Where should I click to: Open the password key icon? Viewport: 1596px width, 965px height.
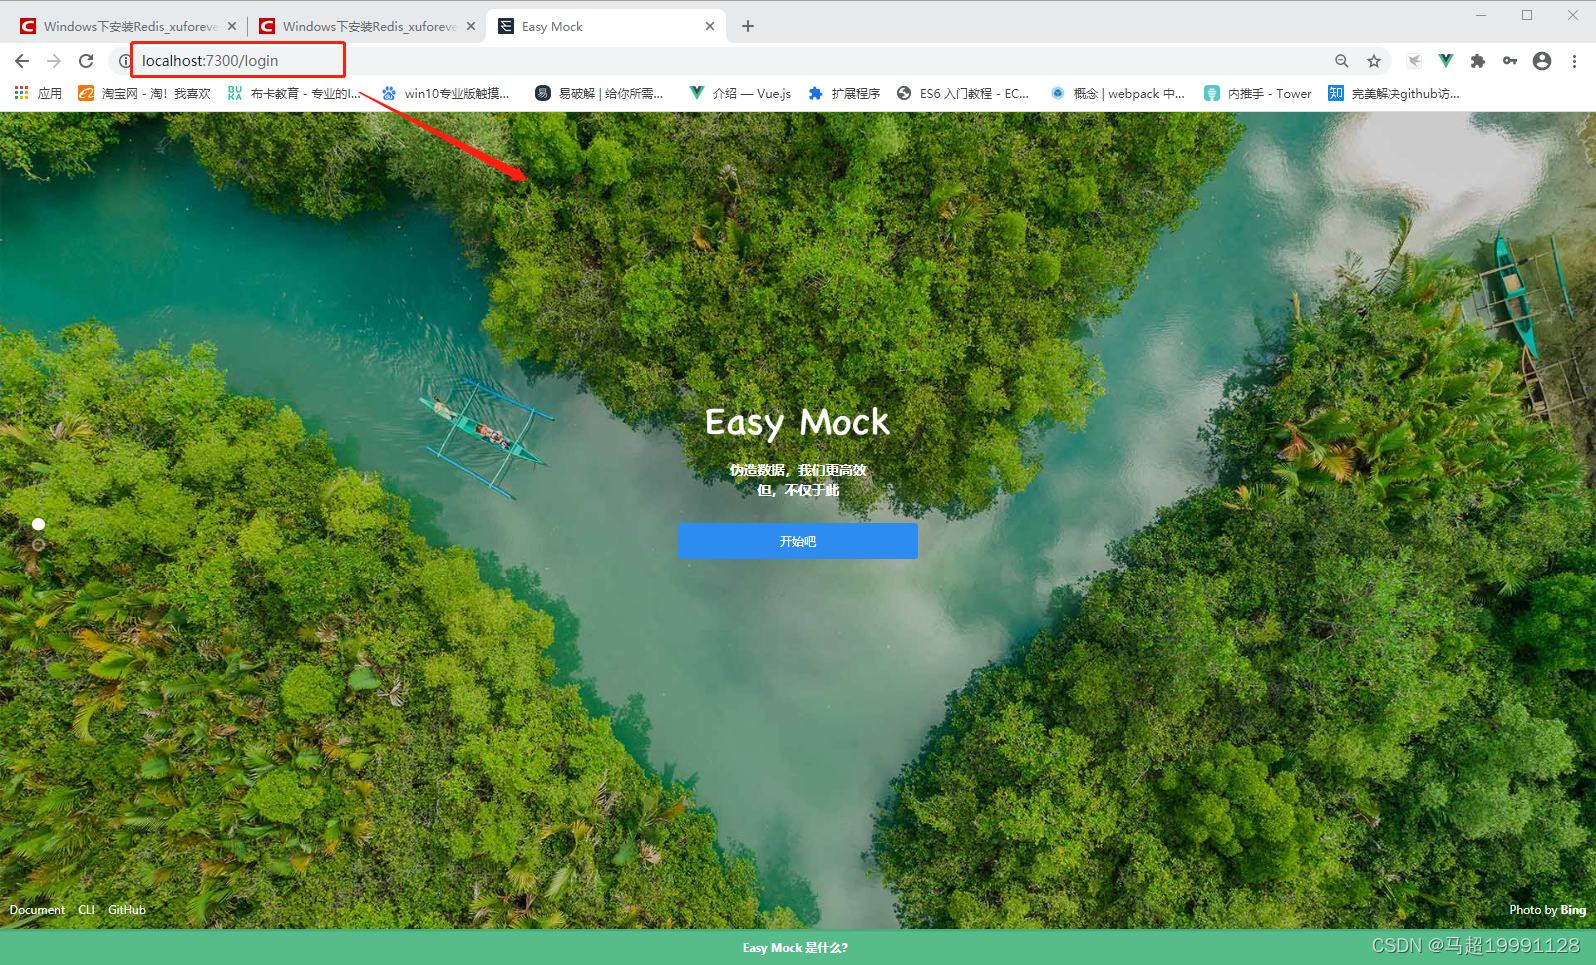click(x=1510, y=61)
